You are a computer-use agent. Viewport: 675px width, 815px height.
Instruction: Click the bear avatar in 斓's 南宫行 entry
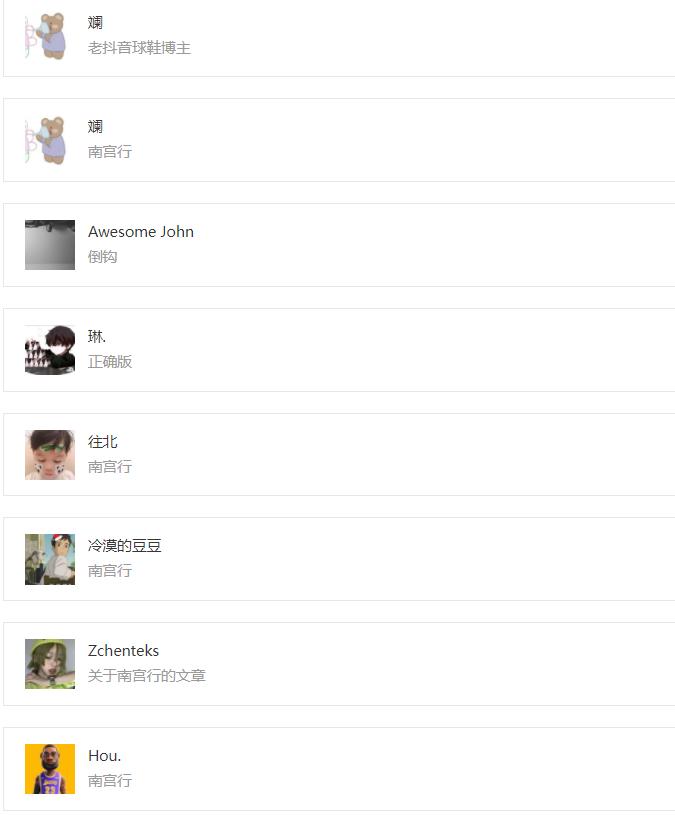50,140
